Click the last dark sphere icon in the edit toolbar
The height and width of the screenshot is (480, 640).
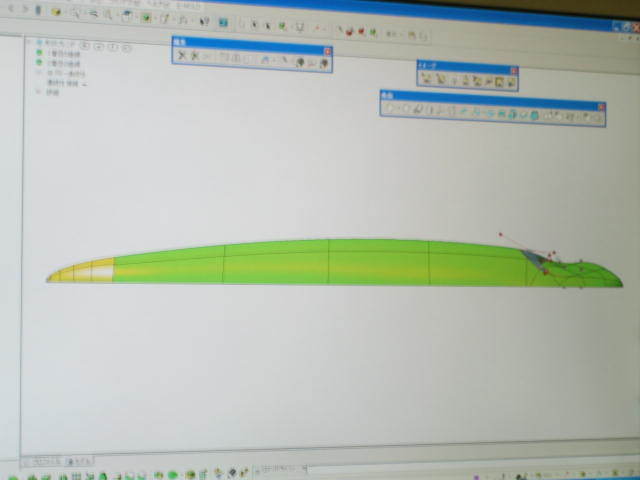tap(324, 63)
